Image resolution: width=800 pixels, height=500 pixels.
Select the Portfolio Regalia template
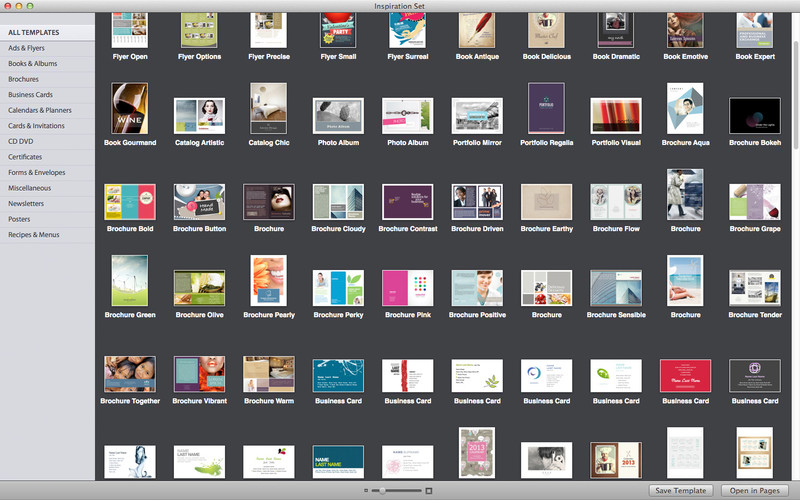(x=546, y=108)
